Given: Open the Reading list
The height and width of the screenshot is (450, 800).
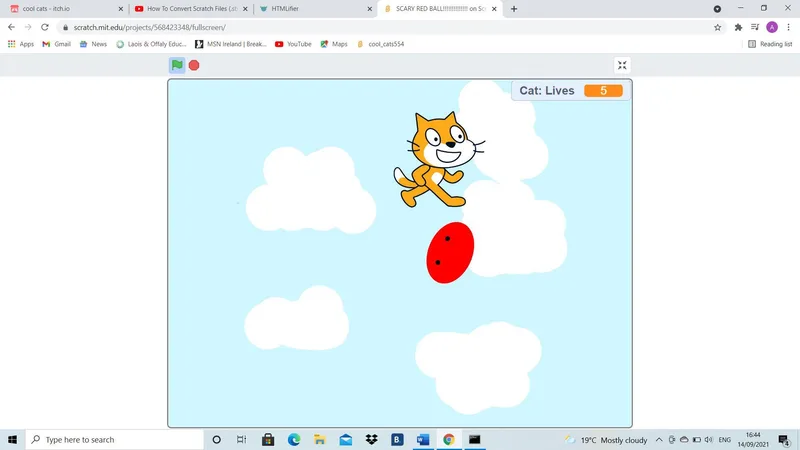Looking at the screenshot, I should pyautogui.click(x=770, y=44).
